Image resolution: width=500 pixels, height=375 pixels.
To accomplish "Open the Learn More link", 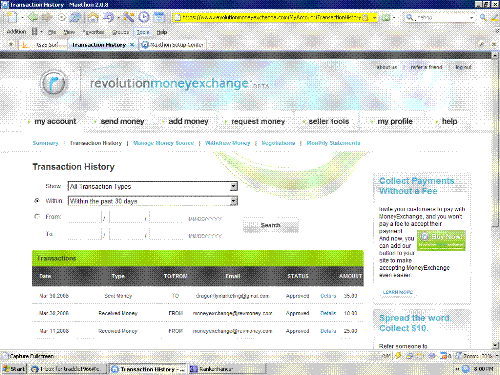I will [398, 292].
